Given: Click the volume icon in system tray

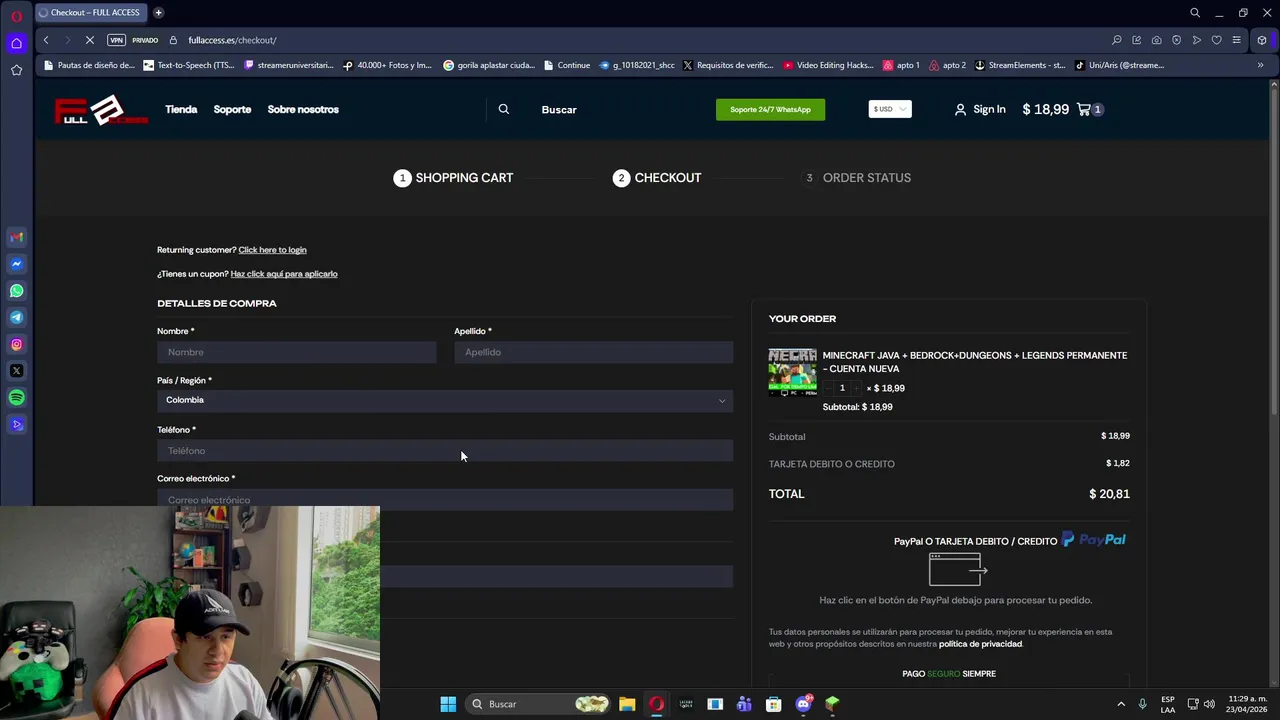Looking at the screenshot, I should point(1209,704).
